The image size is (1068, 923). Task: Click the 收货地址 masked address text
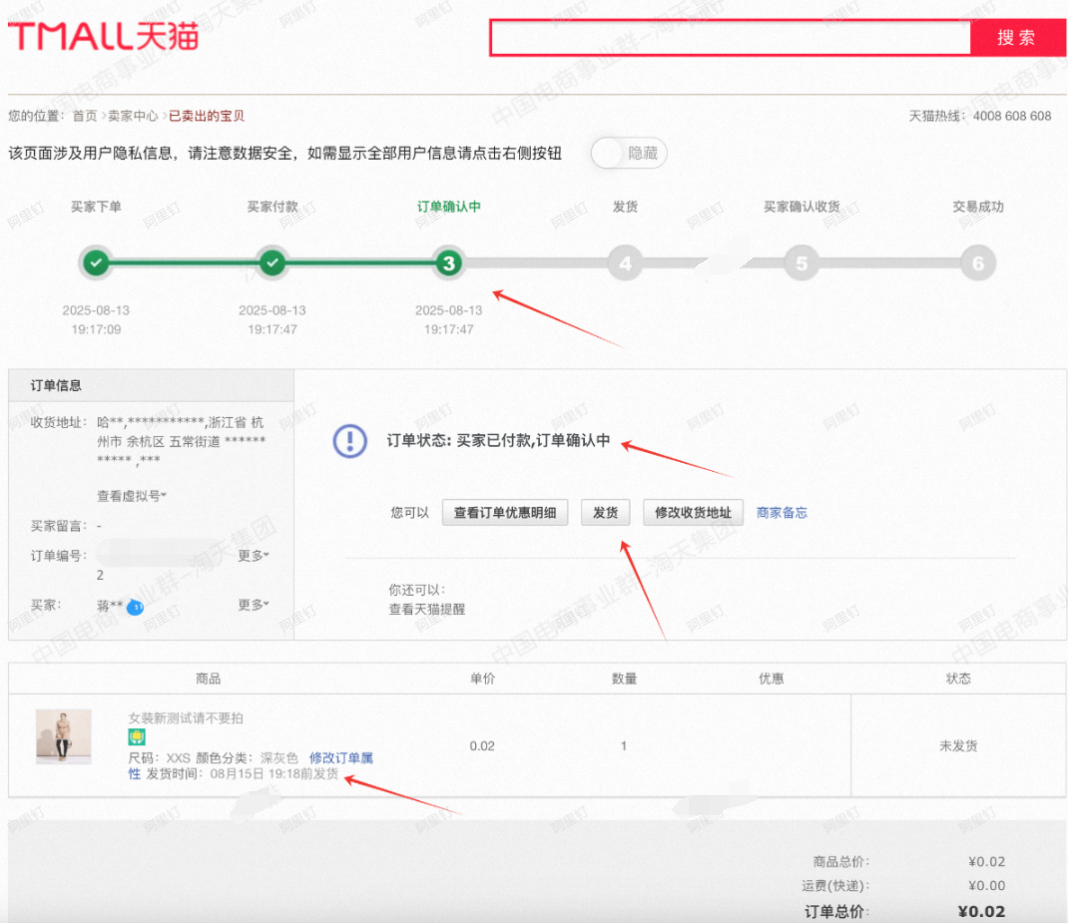click(x=181, y=441)
